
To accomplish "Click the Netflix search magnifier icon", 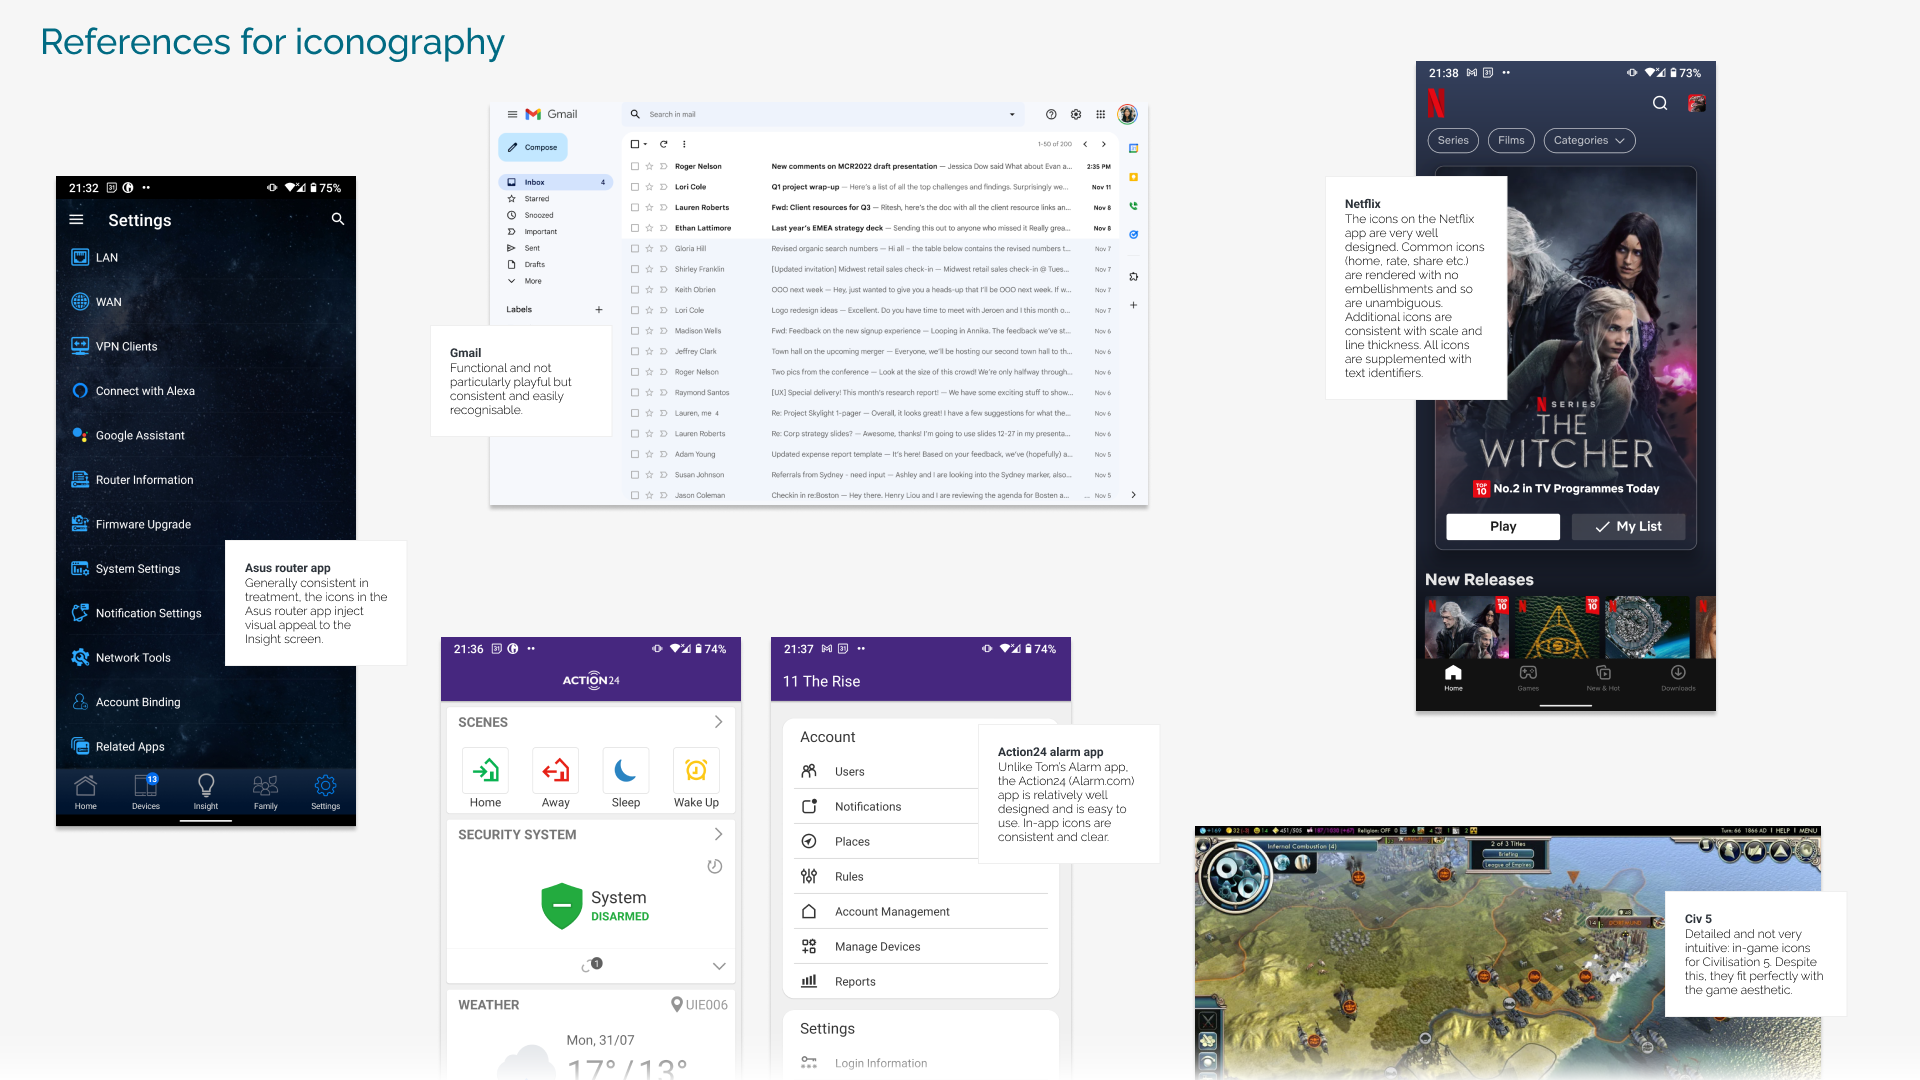I will coord(1660,103).
